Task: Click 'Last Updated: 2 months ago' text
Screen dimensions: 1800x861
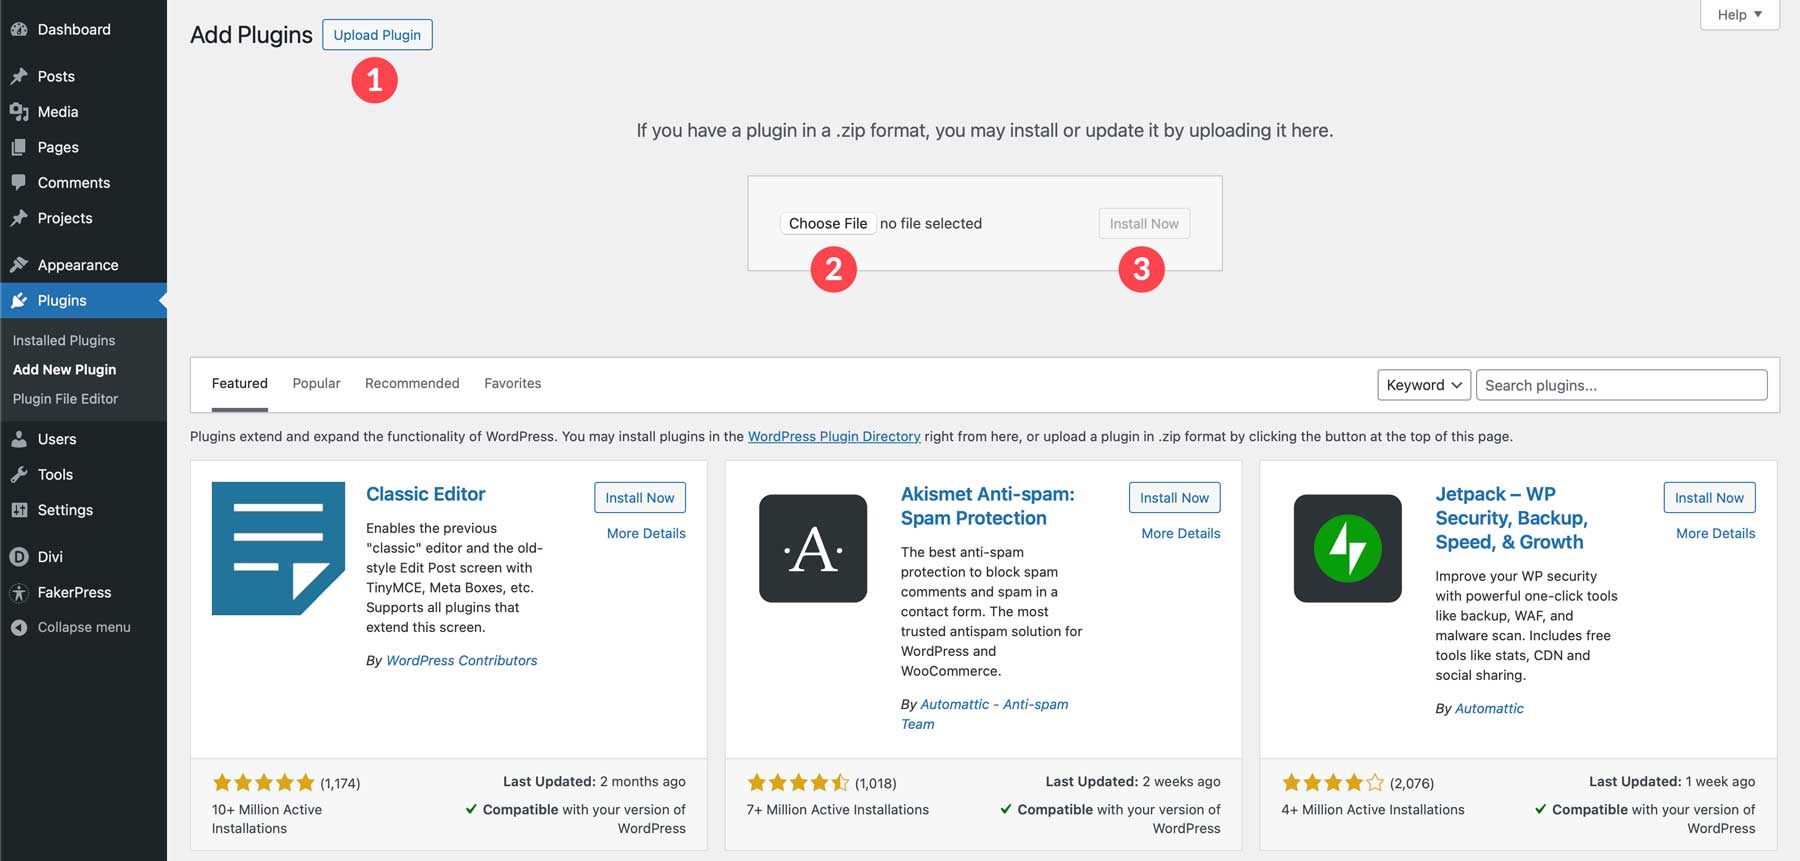Action: click(594, 782)
